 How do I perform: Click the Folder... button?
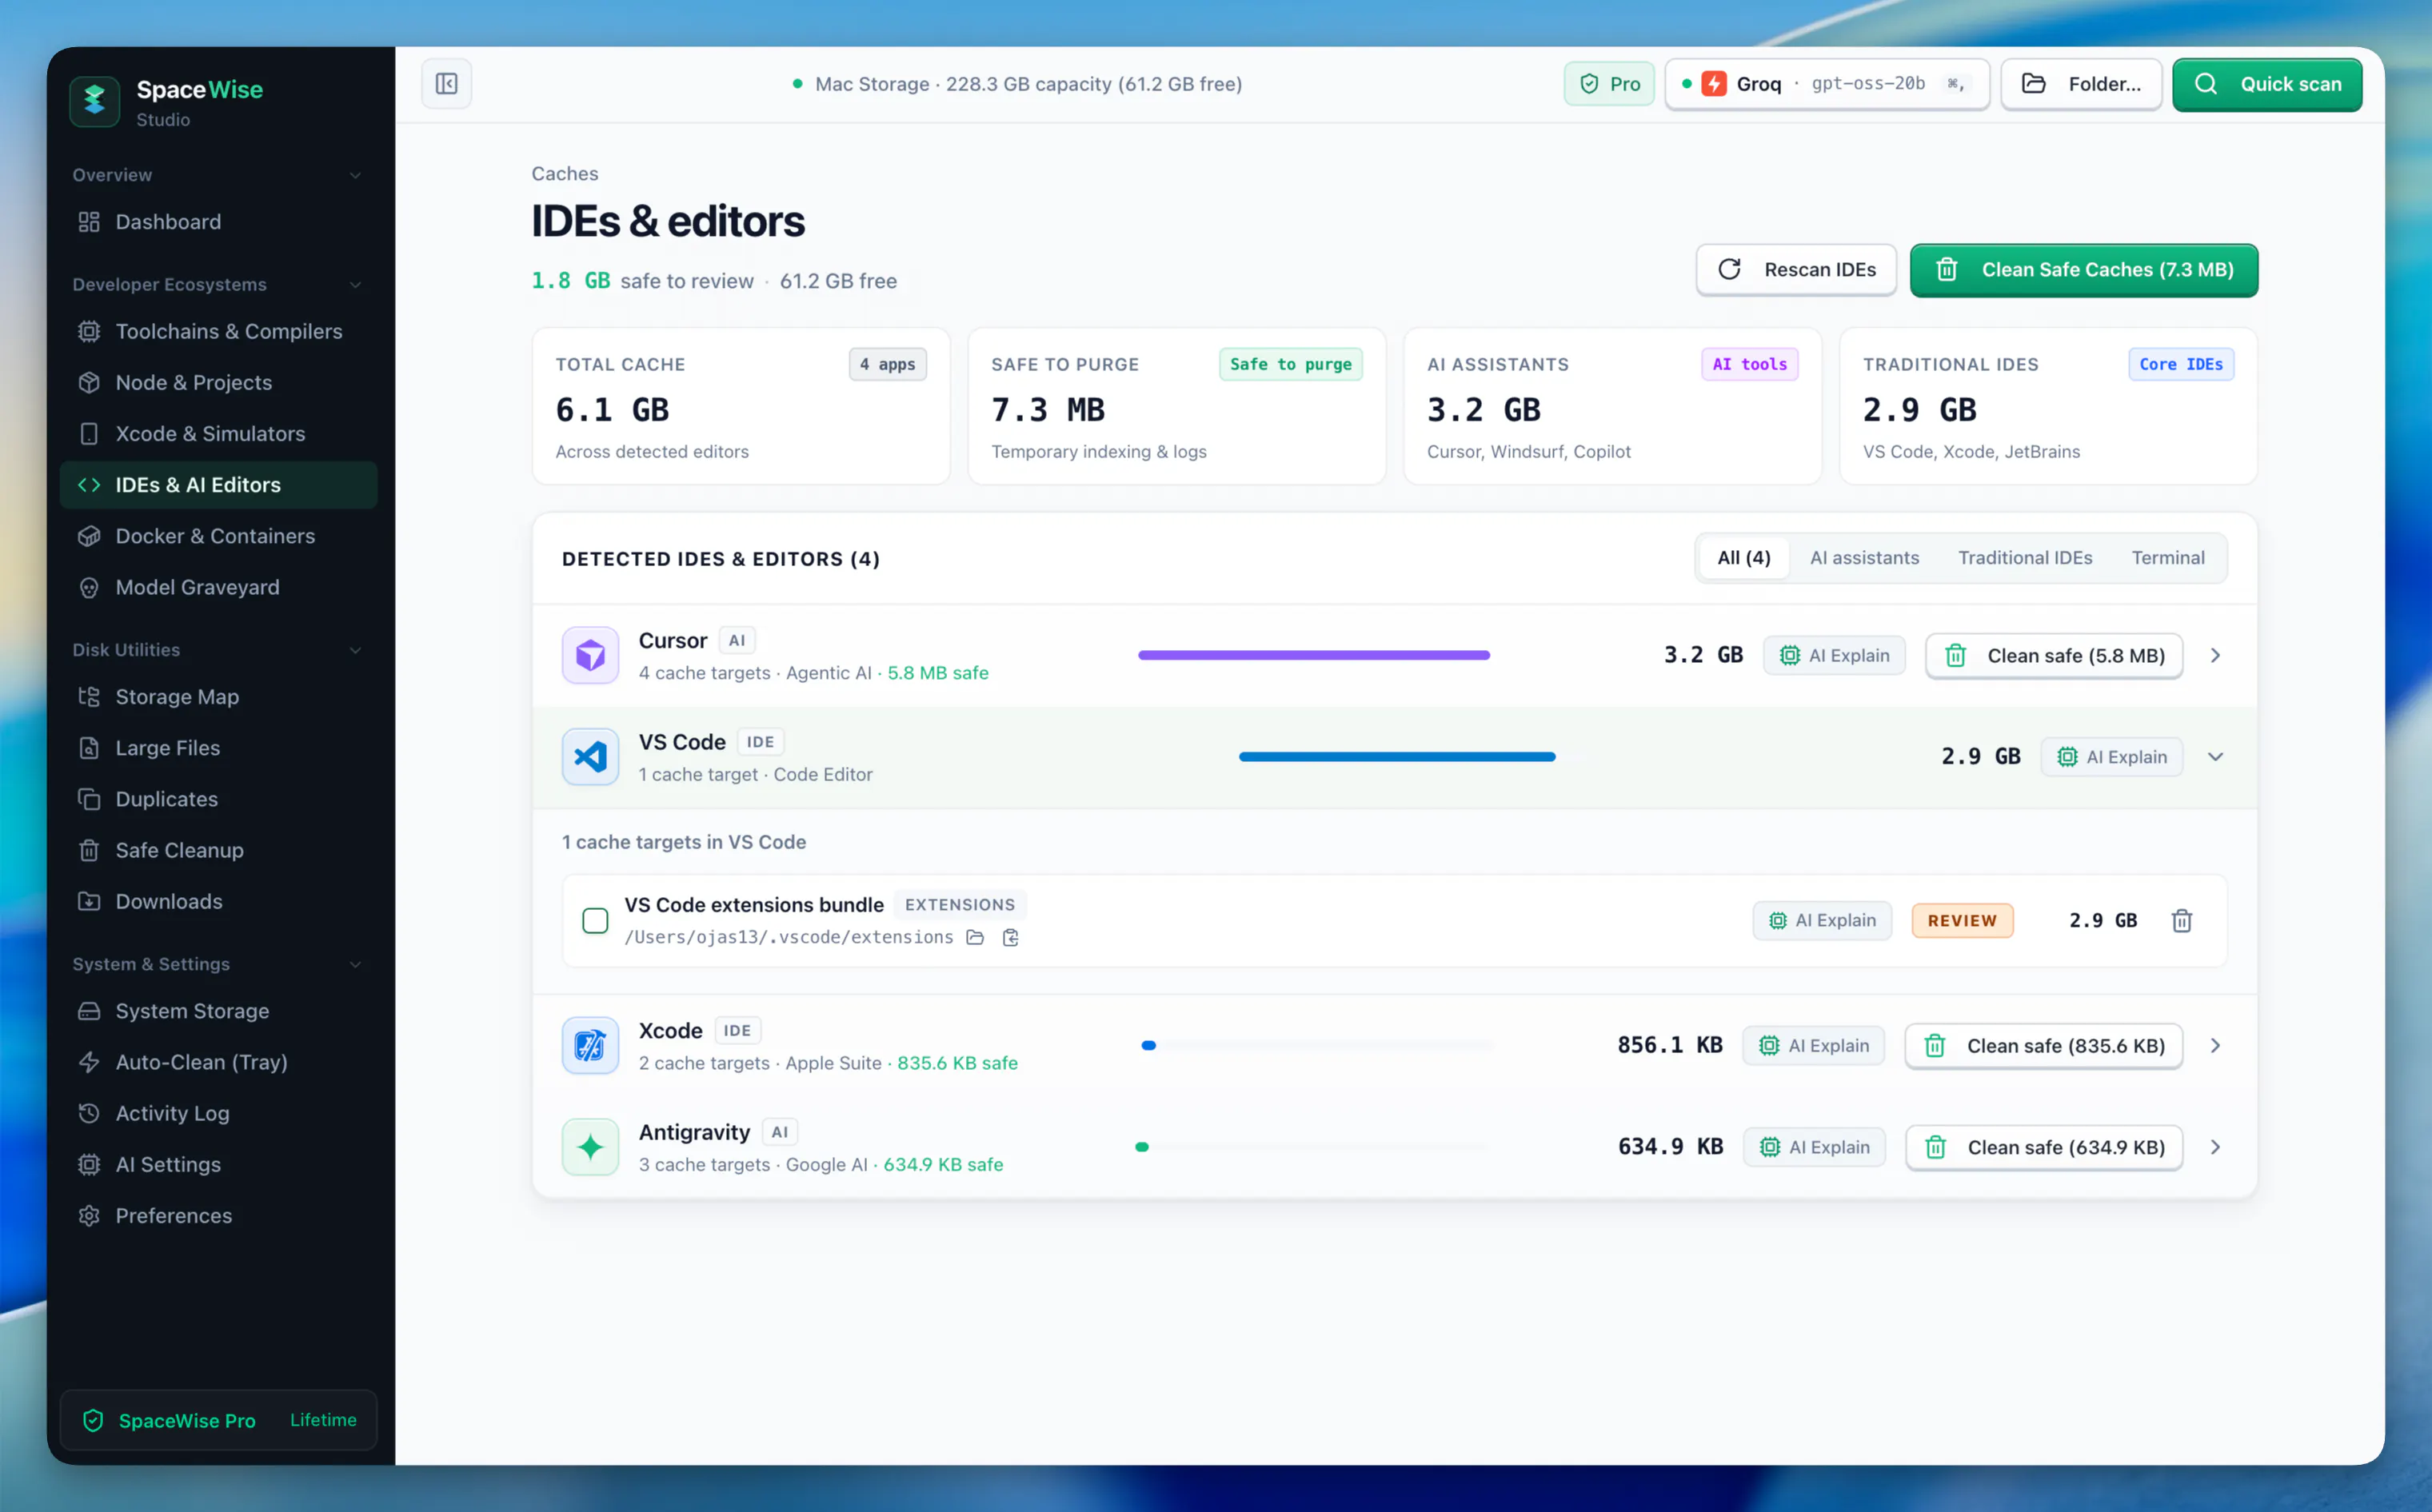click(x=2081, y=84)
